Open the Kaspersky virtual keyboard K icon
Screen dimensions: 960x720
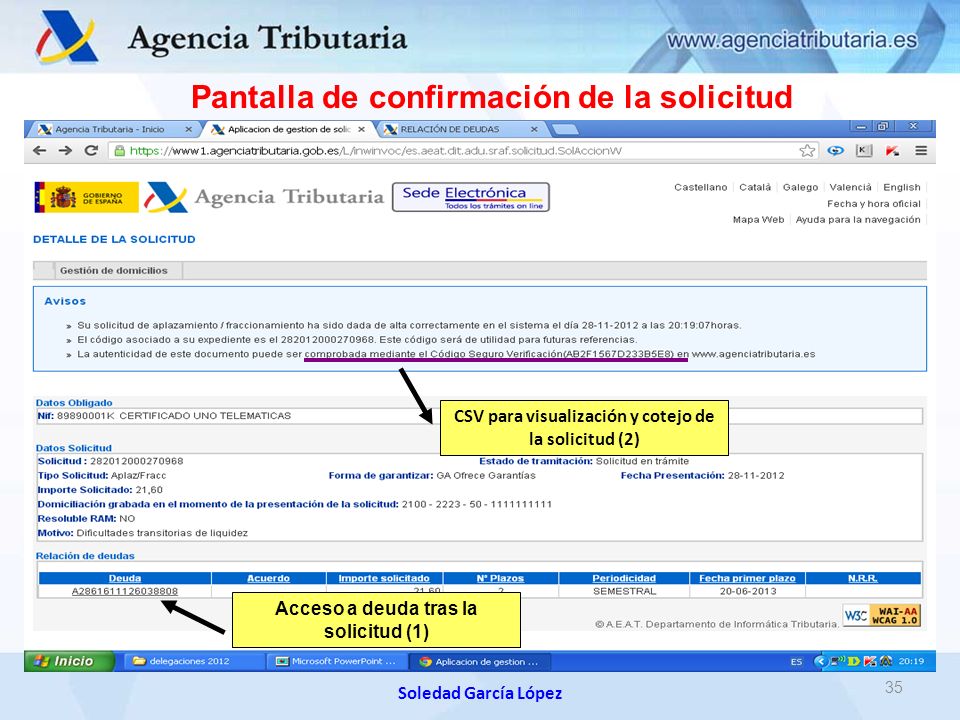pyautogui.click(x=864, y=151)
